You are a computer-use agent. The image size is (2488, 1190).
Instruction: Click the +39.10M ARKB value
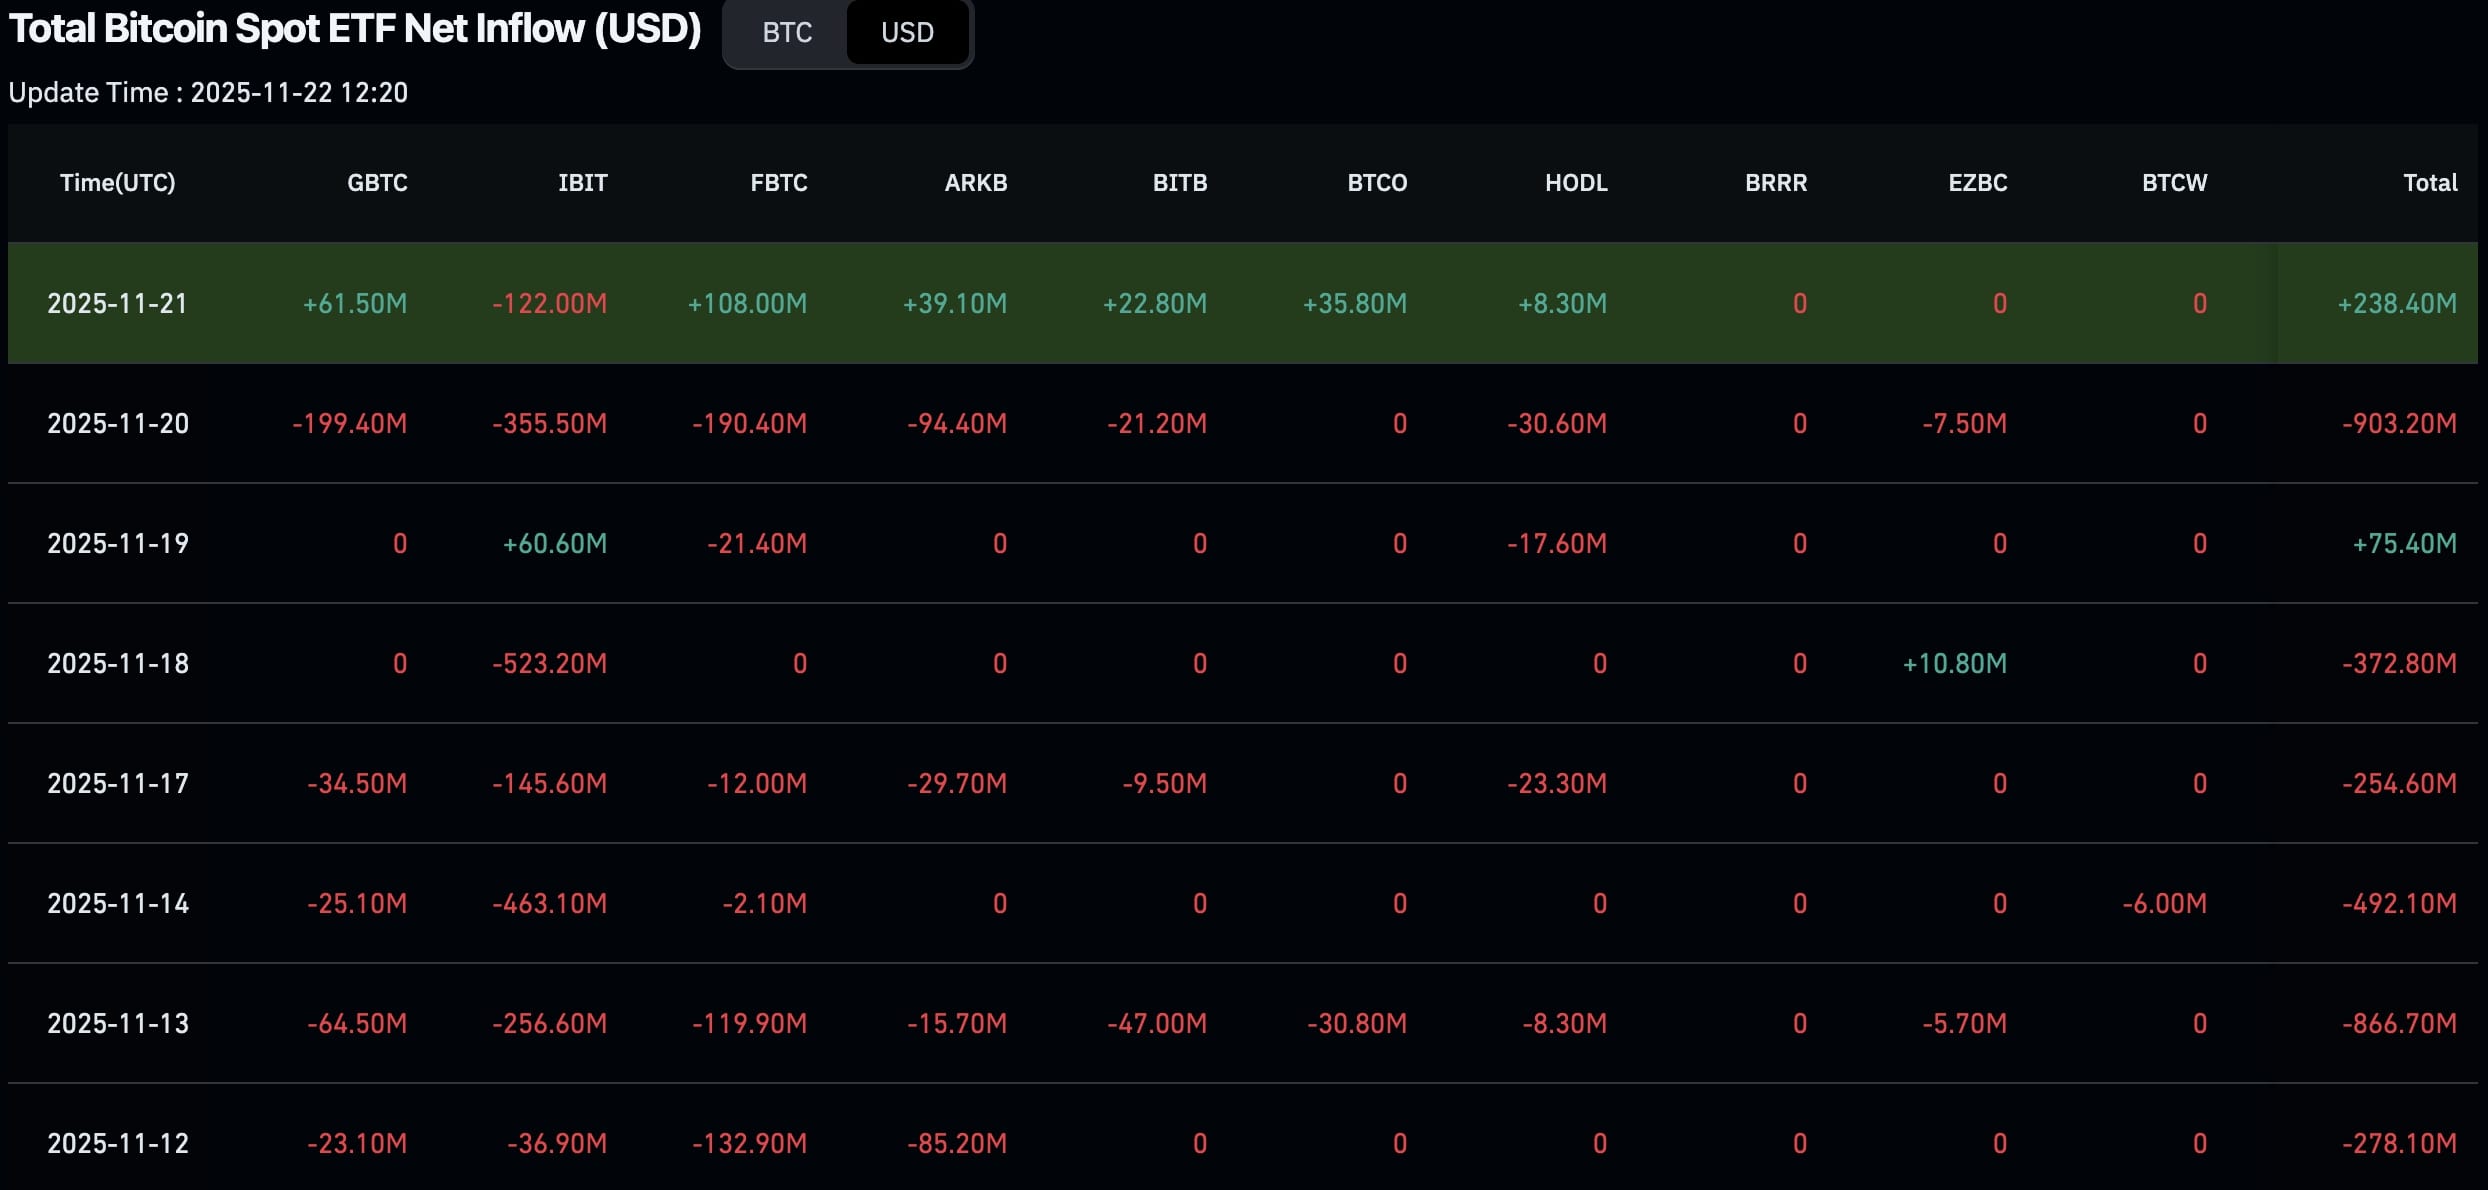[955, 304]
